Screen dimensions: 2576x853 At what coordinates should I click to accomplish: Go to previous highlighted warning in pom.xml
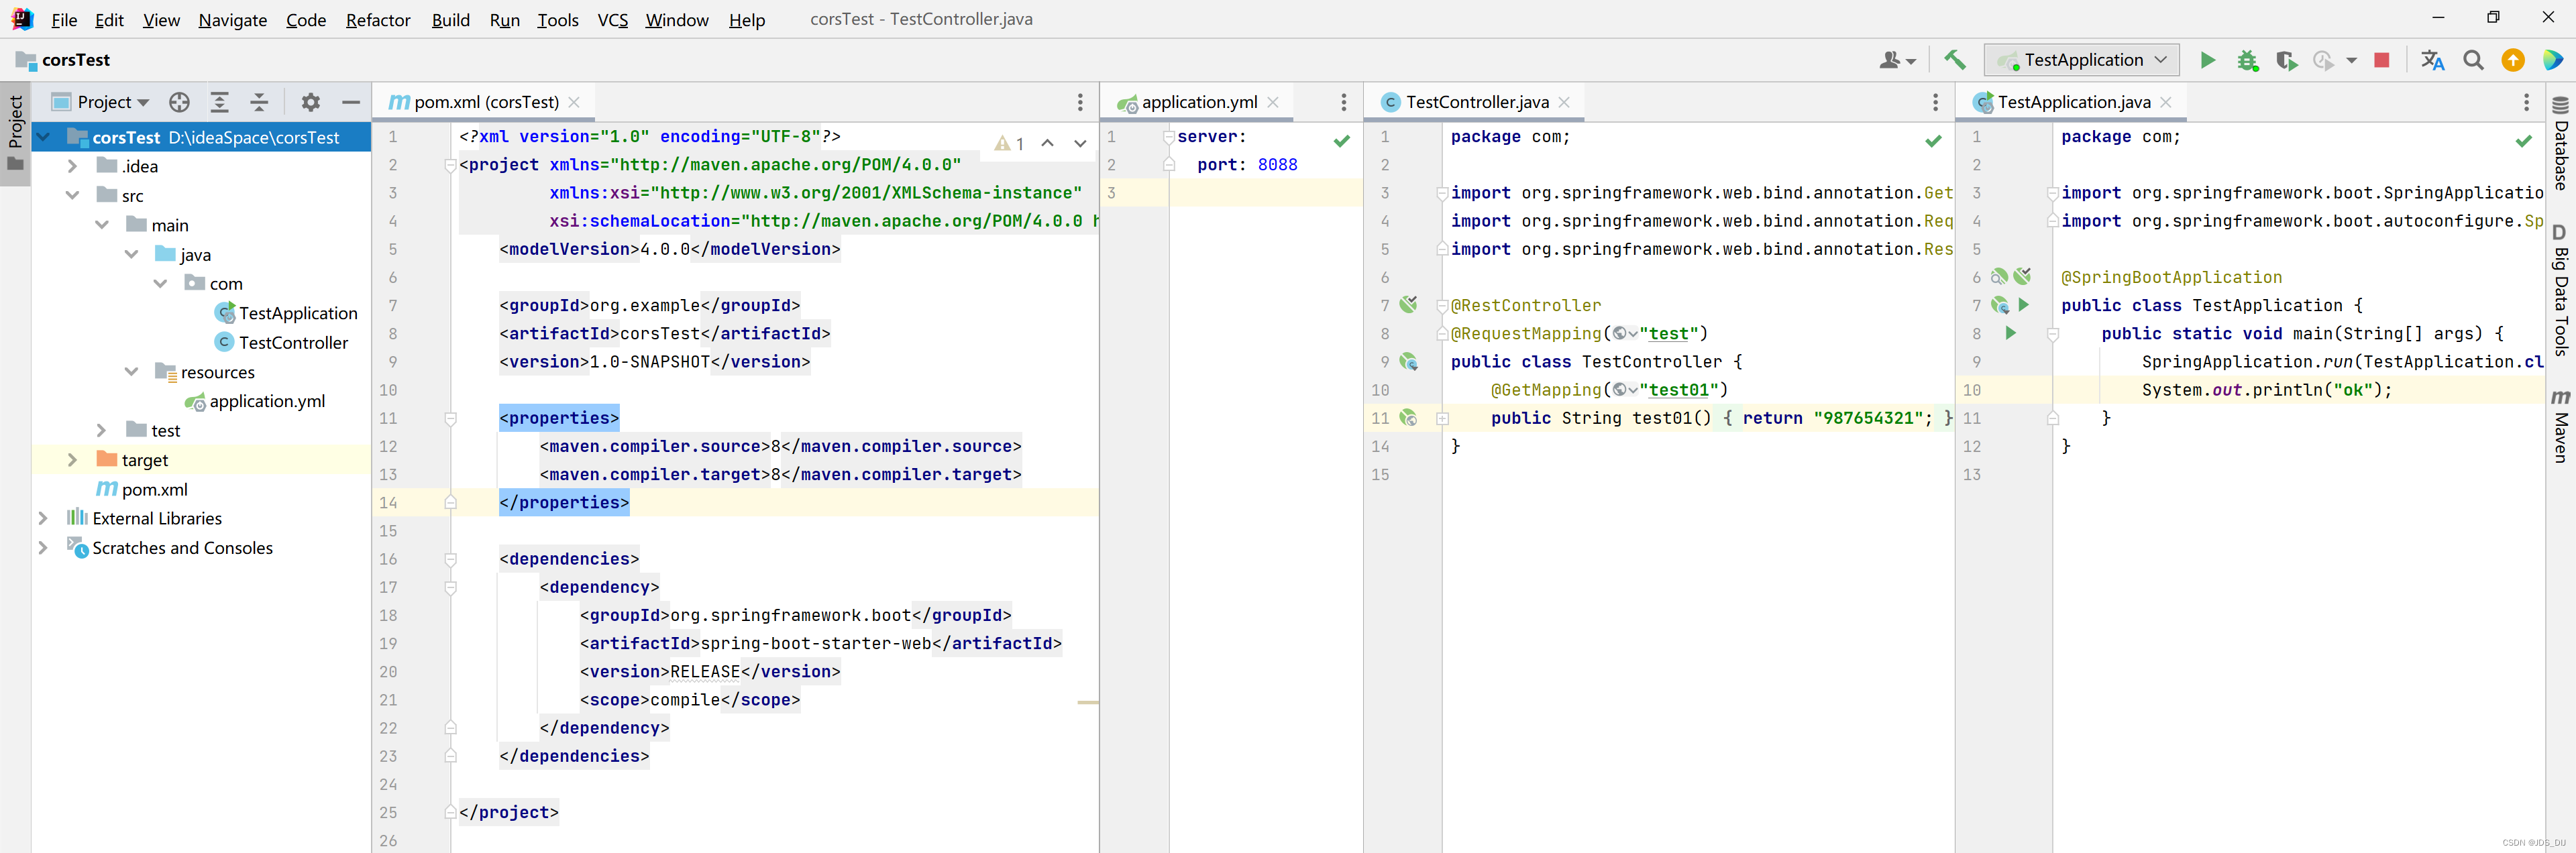click(1047, 144)
